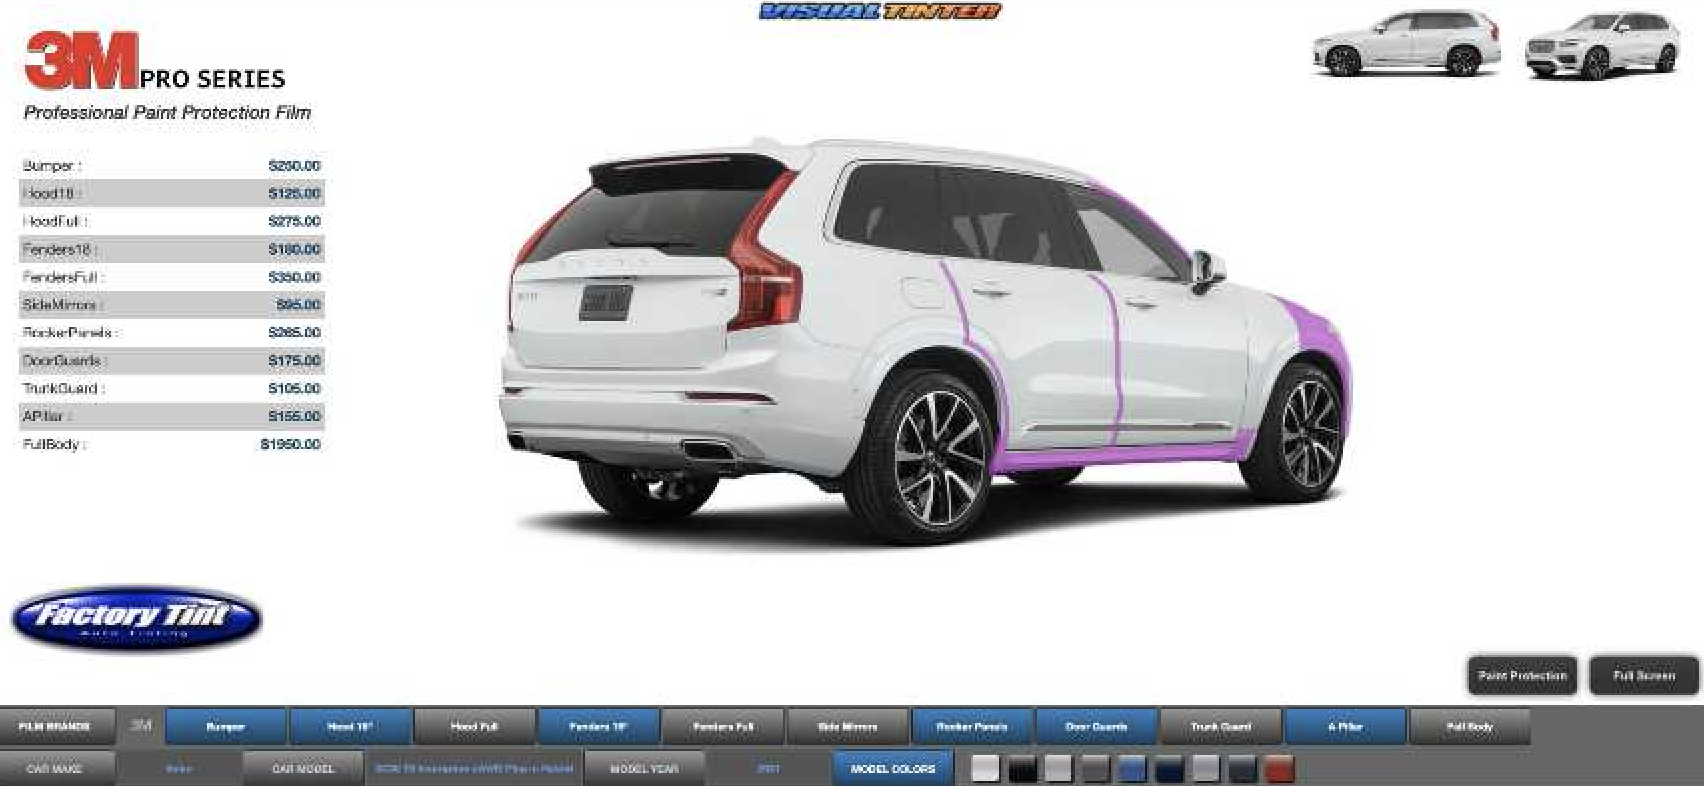The image size is (1704, 786).
Task: Choose the light silver model color swatch
Action: [1058, 769]
